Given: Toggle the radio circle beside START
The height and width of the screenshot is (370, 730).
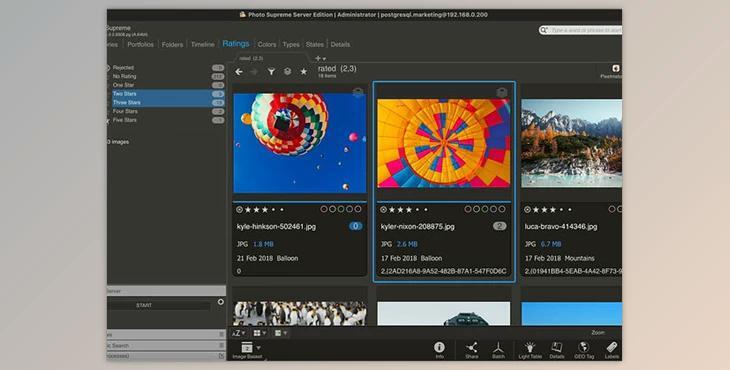Looking at the screenshot, I should pyautogui.click(x=221, y=302).
